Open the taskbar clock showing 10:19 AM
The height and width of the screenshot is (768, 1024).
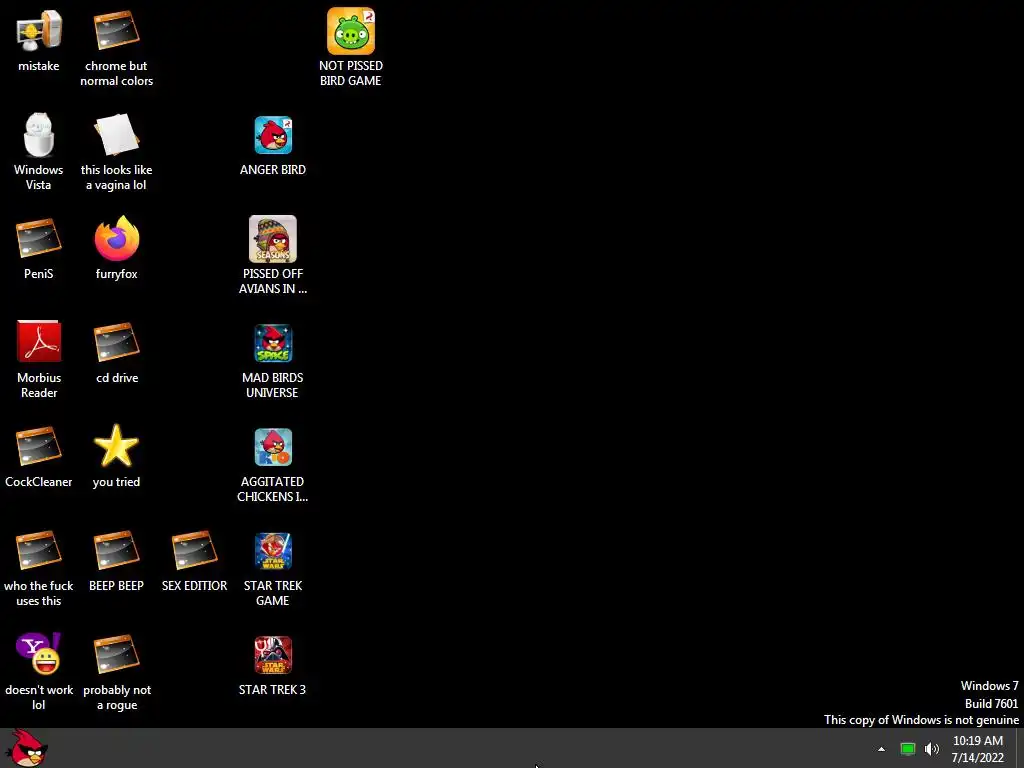point(978,749)
